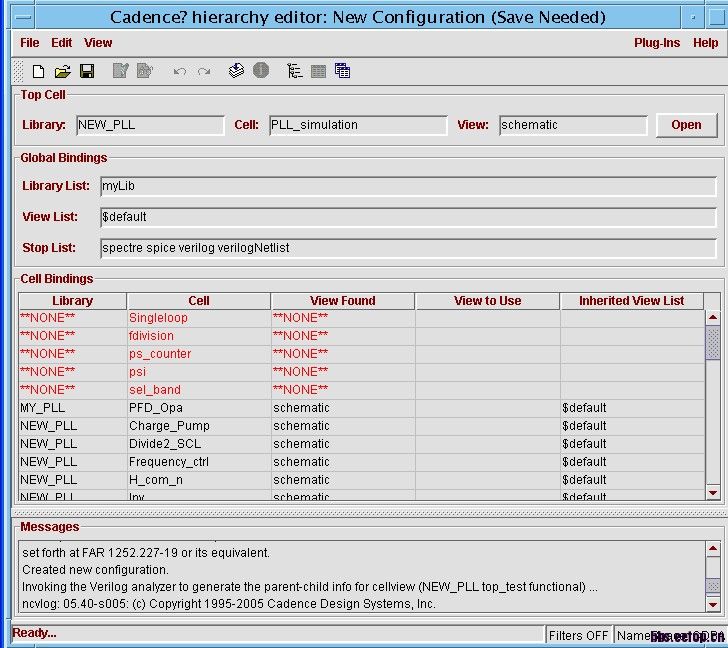Click the Inherited View List column header

click(x=631, y=301)
